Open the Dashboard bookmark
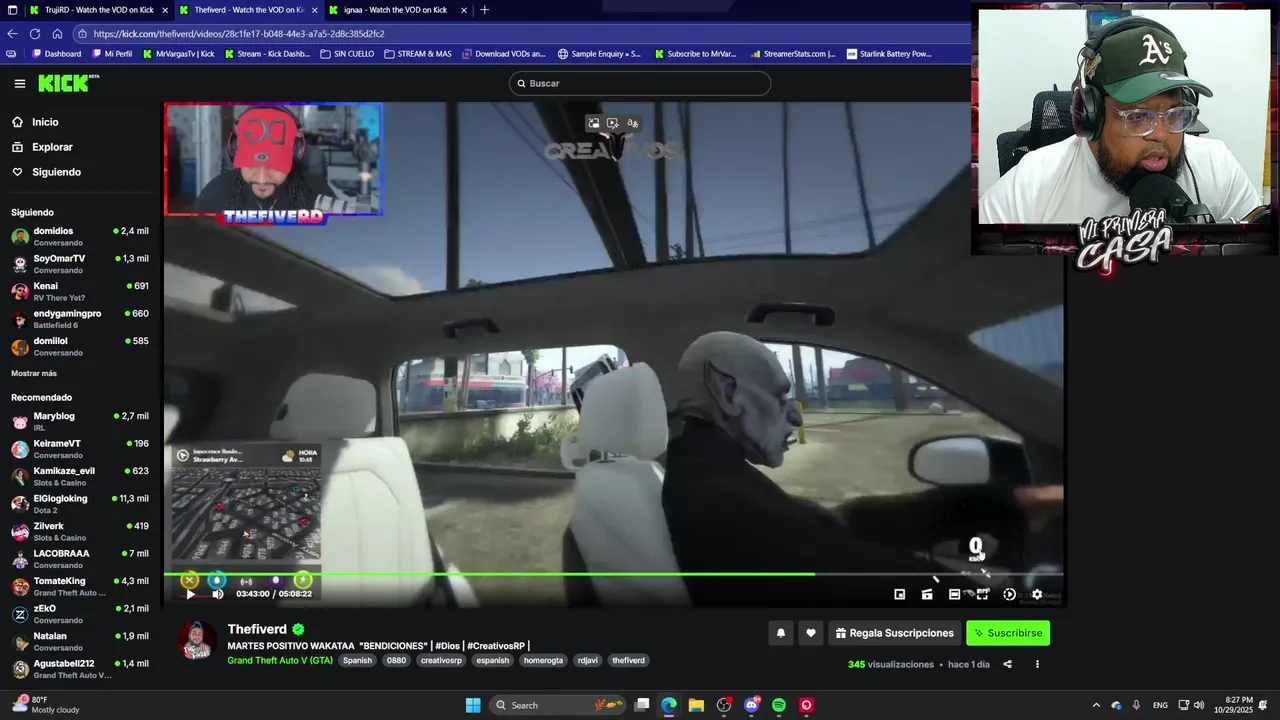Viewport: 1280px width, 720px height. [x=56, y=54]
